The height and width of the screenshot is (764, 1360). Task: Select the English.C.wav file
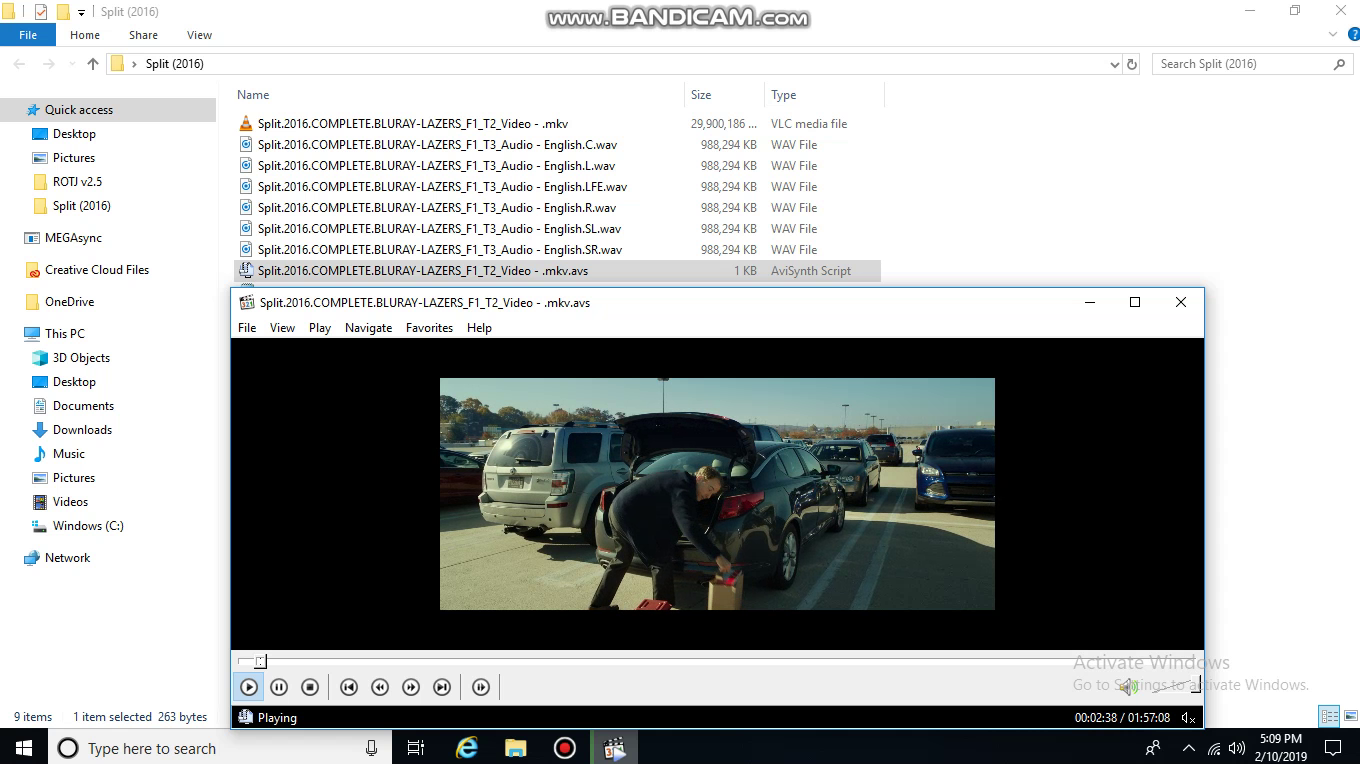(437, 145)
